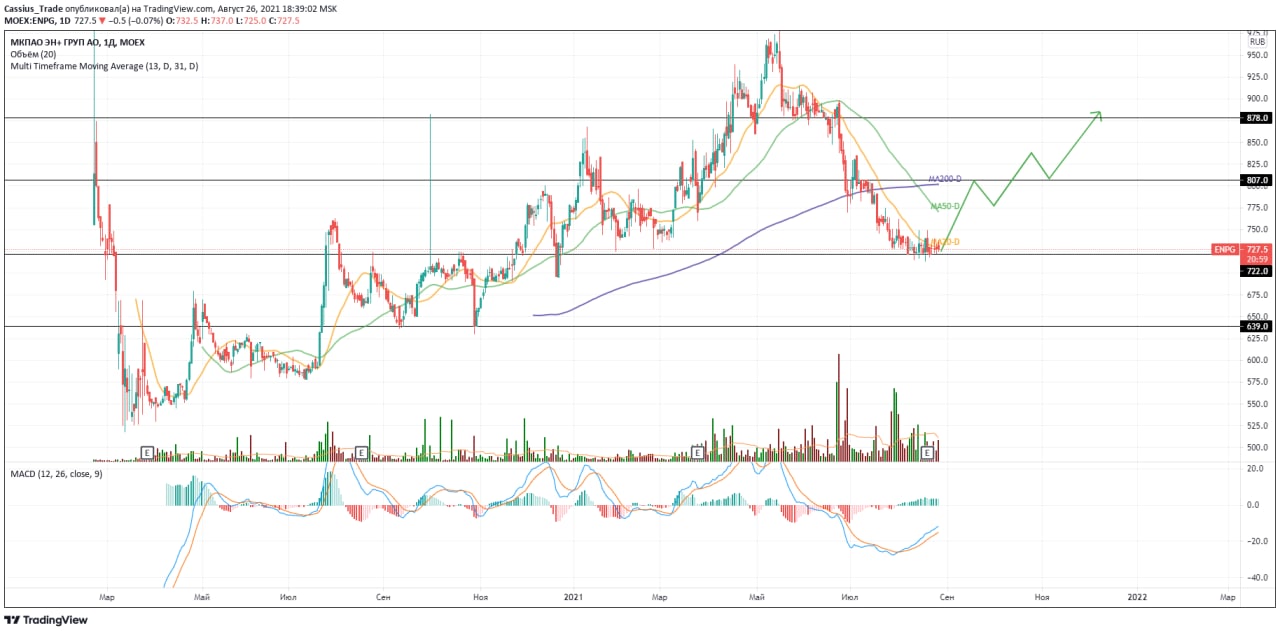This screenshot has height=633, width=1280.
Task: Click the TradingView.com text in header
Action: tap(178, 8)
